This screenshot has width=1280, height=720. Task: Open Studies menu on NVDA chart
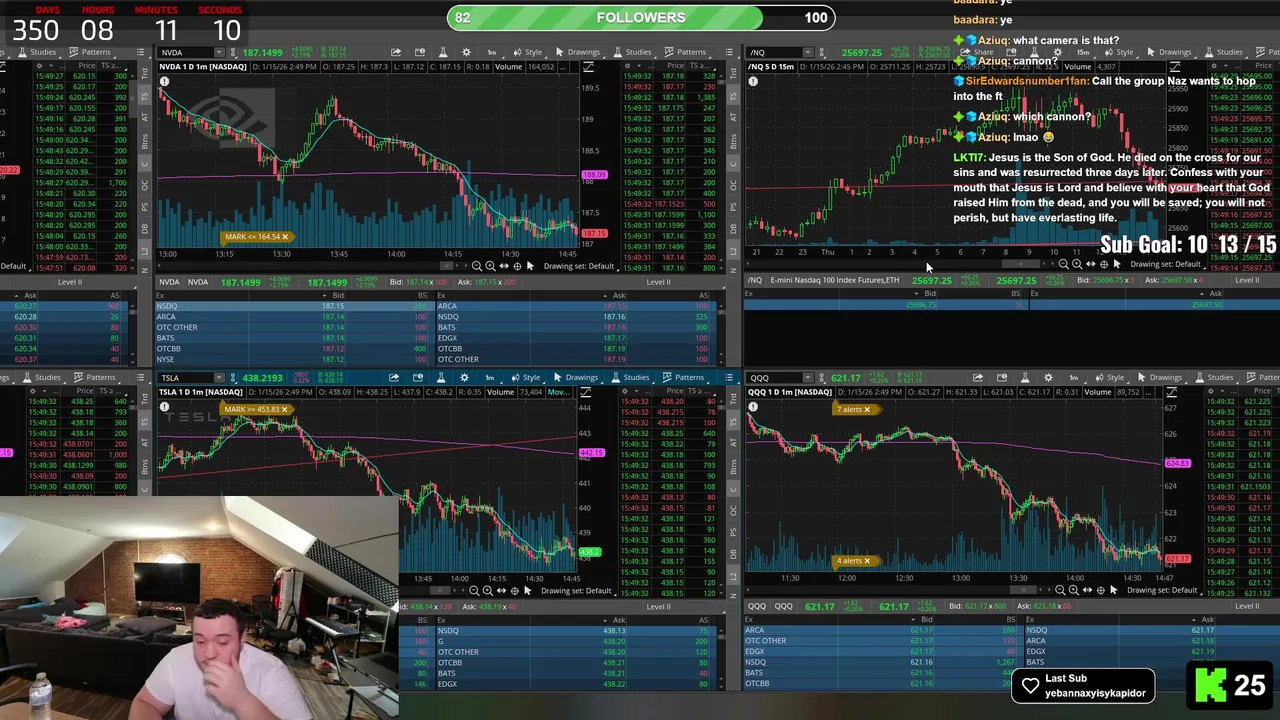tap(632, 52)
